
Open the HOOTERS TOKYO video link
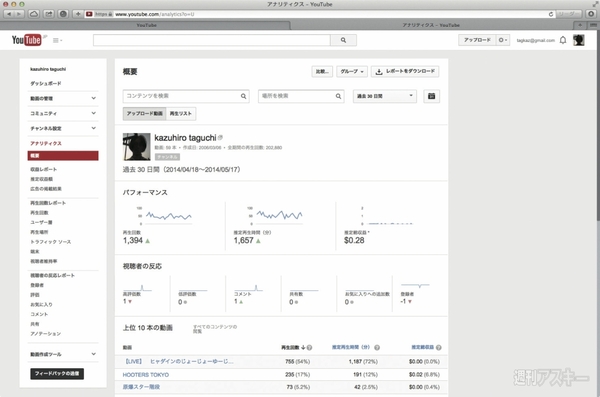(146, 375)
